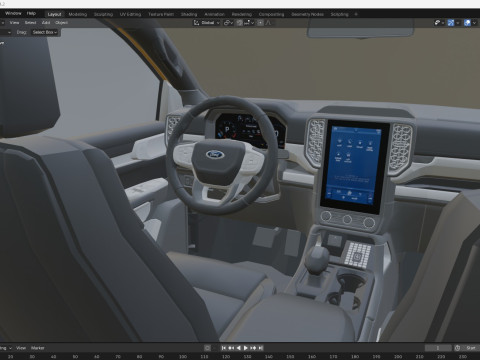The image size is (480, 360).
Task: Play the animation in reverse
Action: click(x=238, y=348)
